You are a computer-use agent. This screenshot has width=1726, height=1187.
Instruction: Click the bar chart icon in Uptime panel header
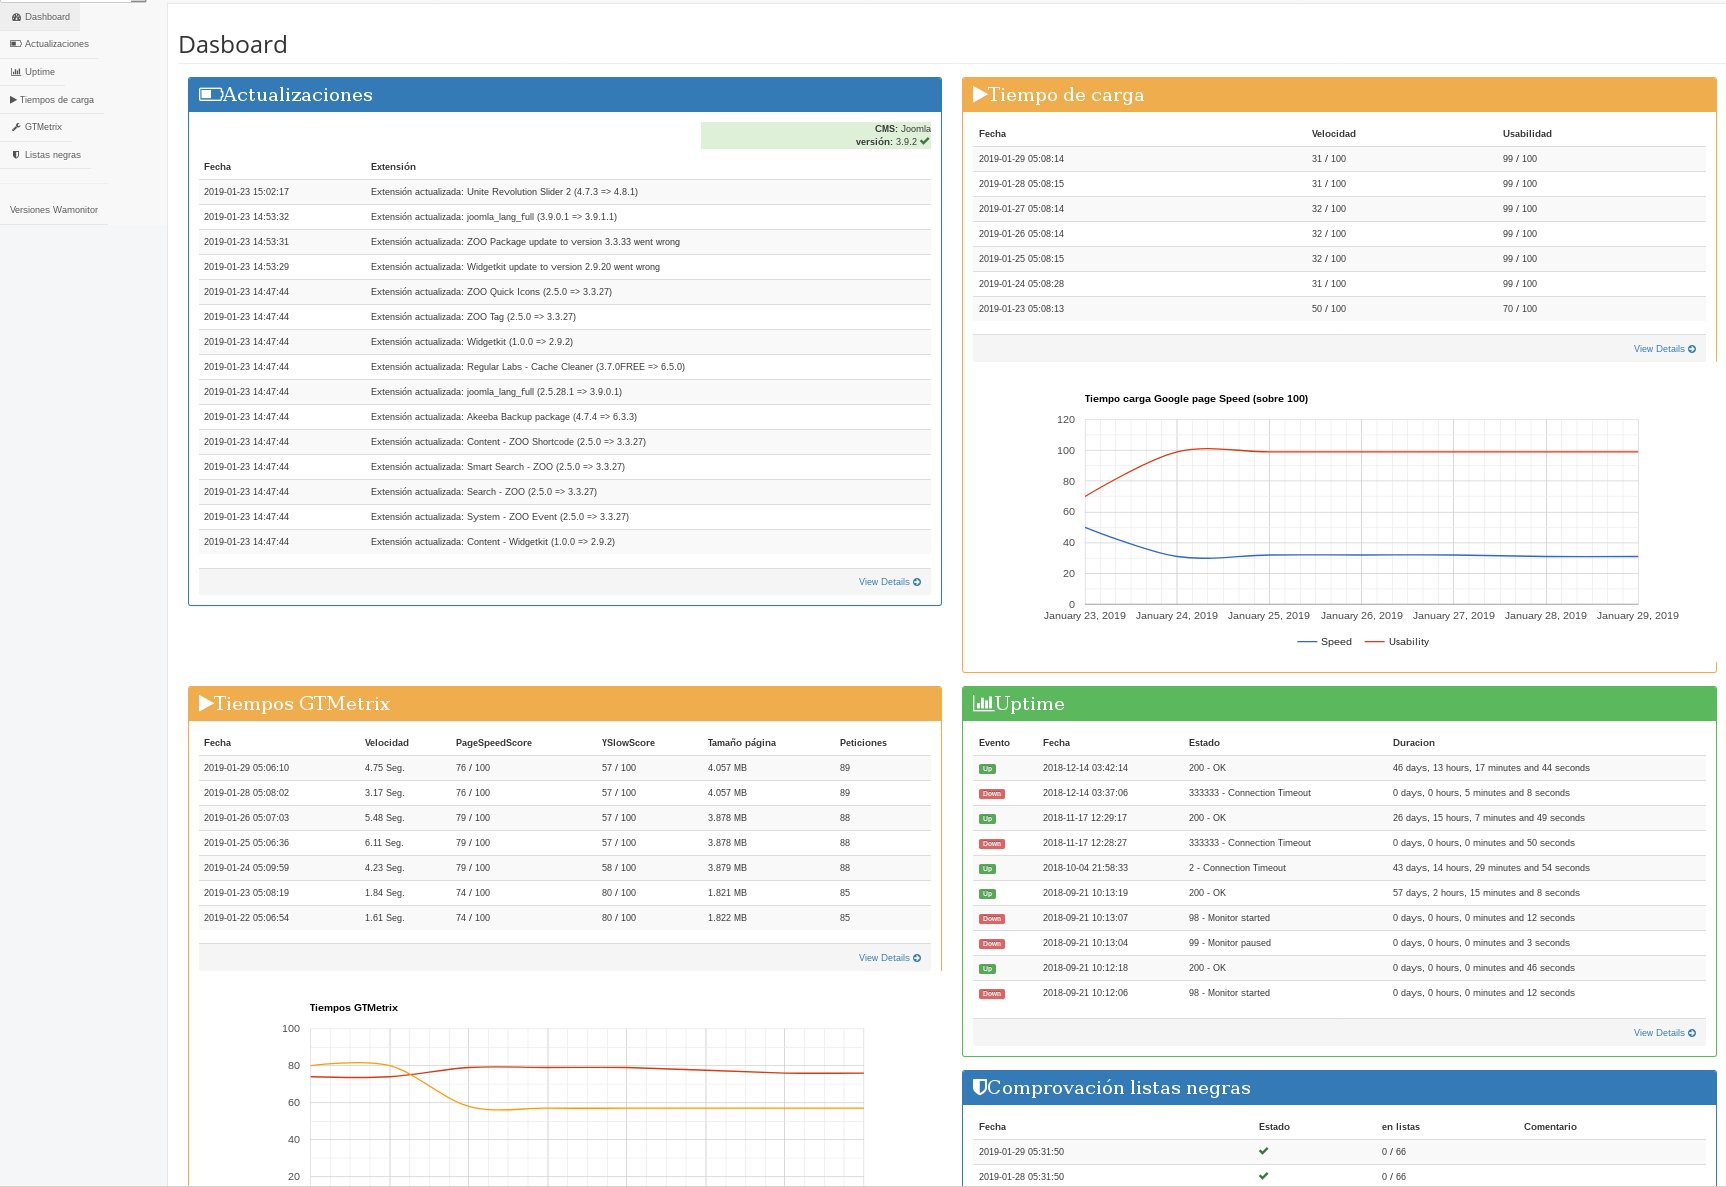(983, 703)
